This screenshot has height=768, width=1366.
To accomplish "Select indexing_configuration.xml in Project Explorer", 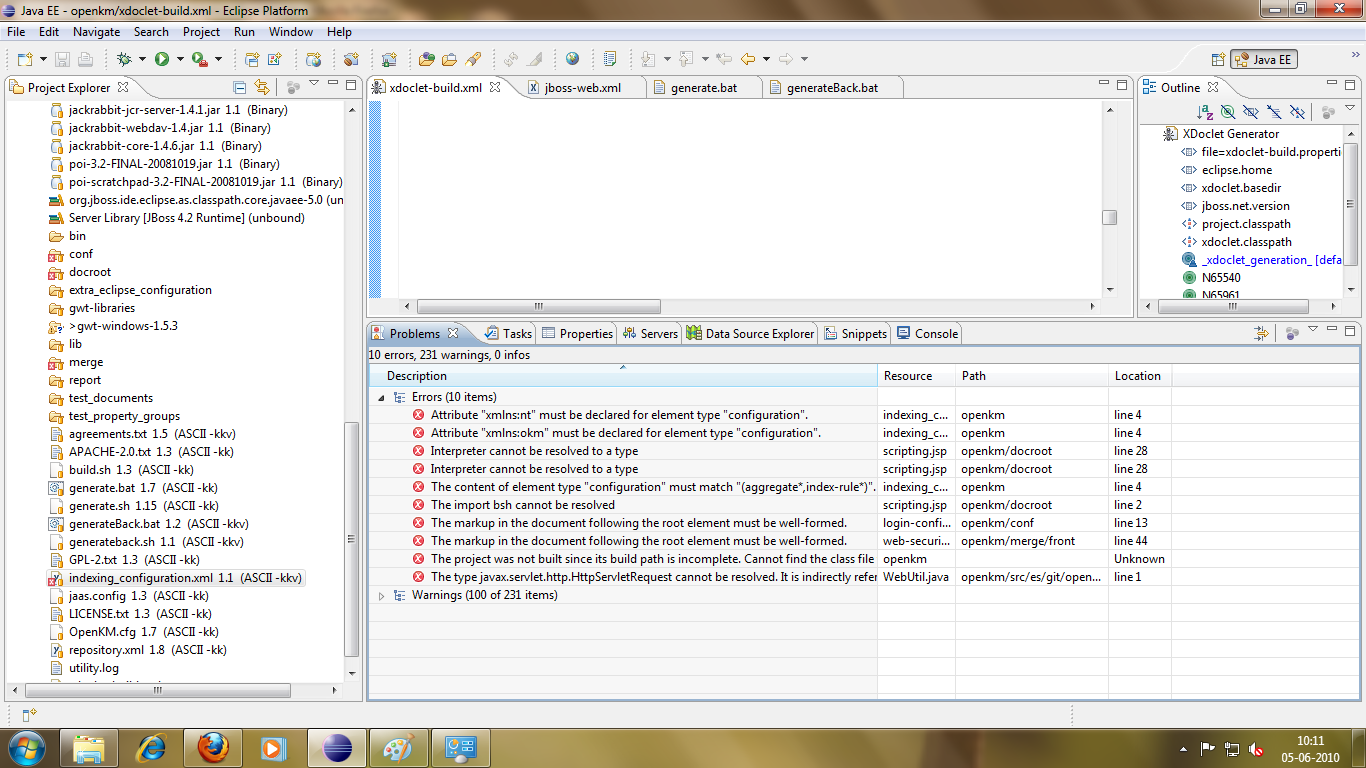I will click(x=175, y=578).
